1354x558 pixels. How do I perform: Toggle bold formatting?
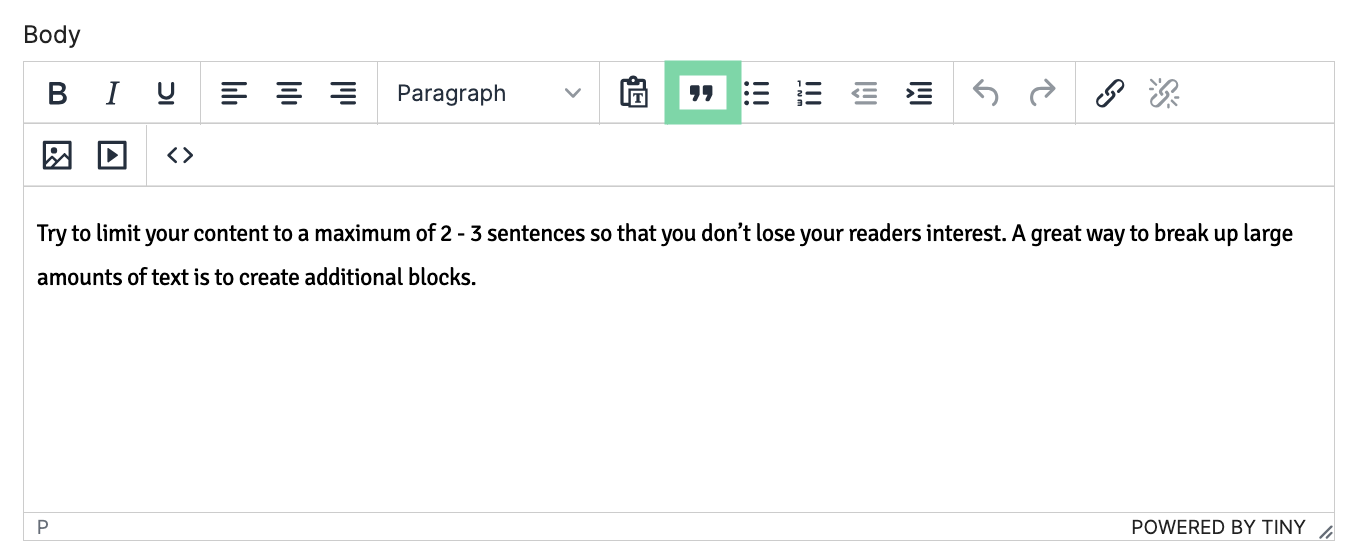58,94
